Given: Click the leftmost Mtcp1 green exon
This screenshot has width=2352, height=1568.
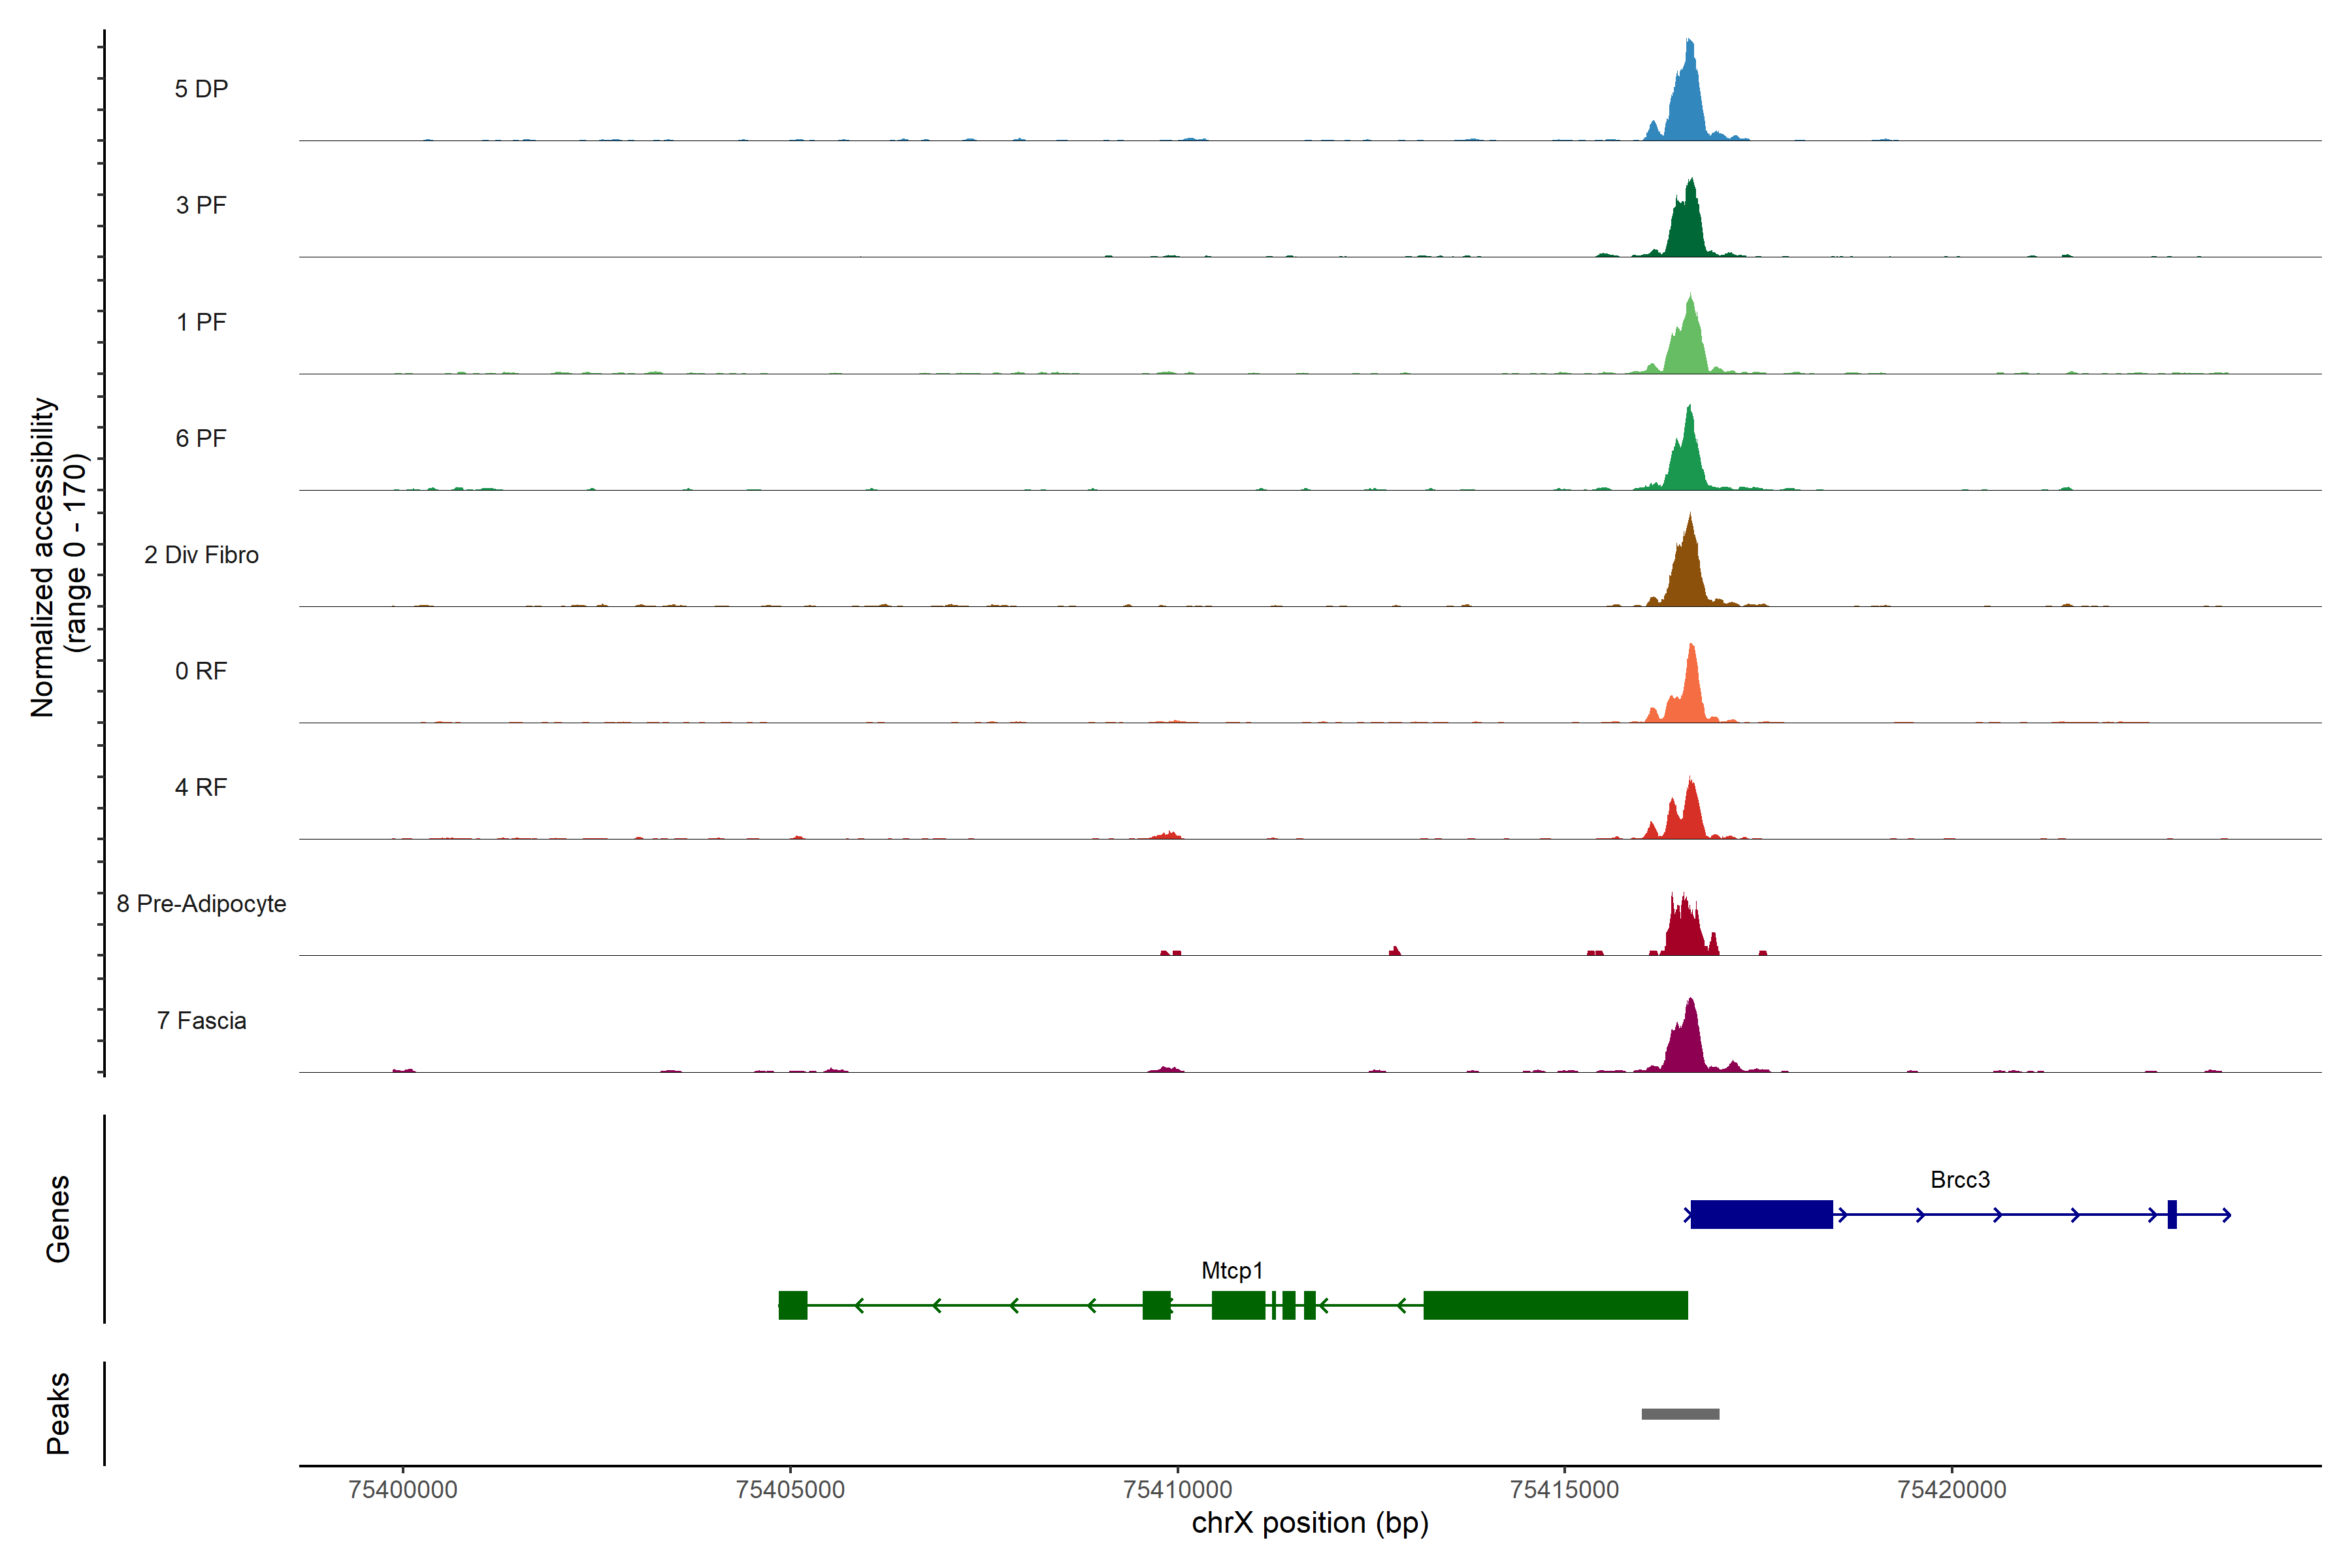Looking at the screenshot, I should point(793,1305).
